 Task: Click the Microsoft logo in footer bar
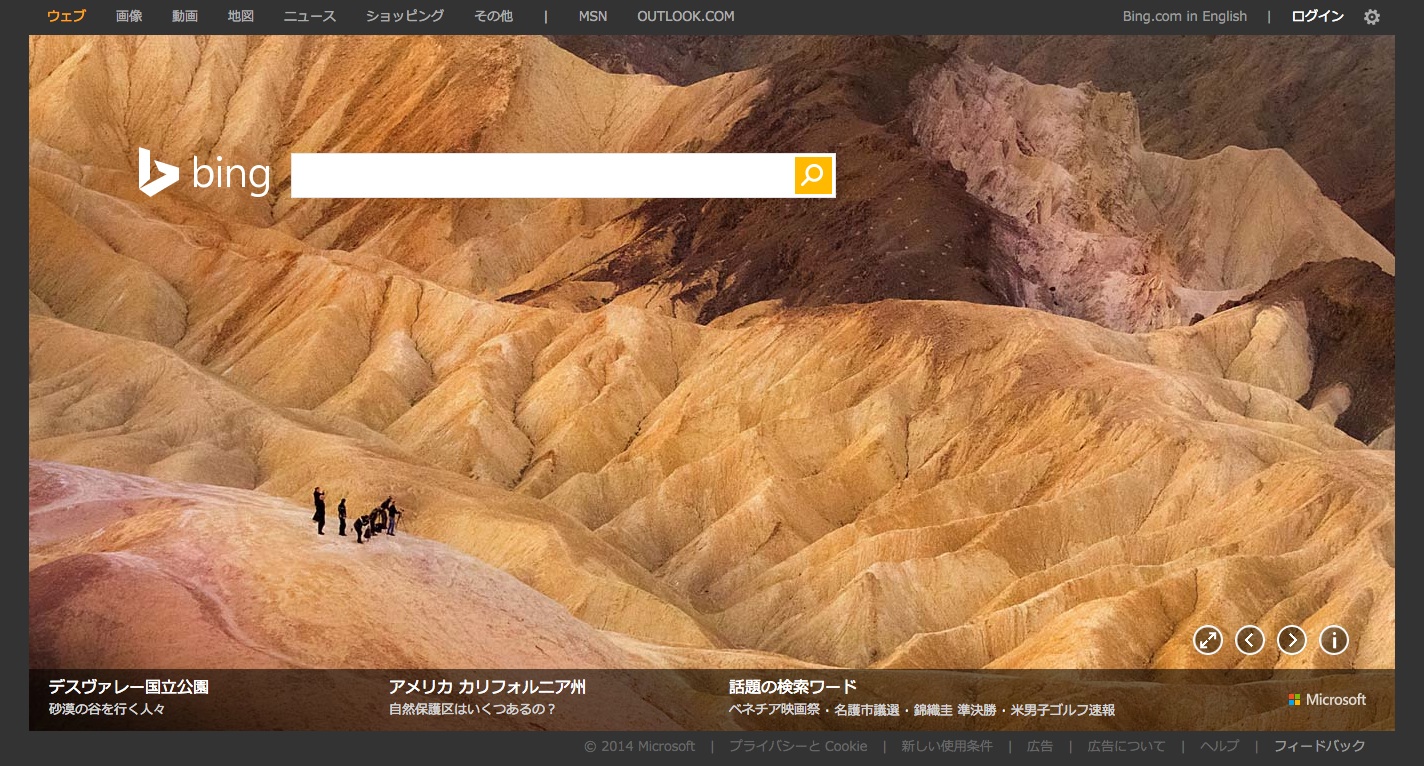(x=1327, y=700)
